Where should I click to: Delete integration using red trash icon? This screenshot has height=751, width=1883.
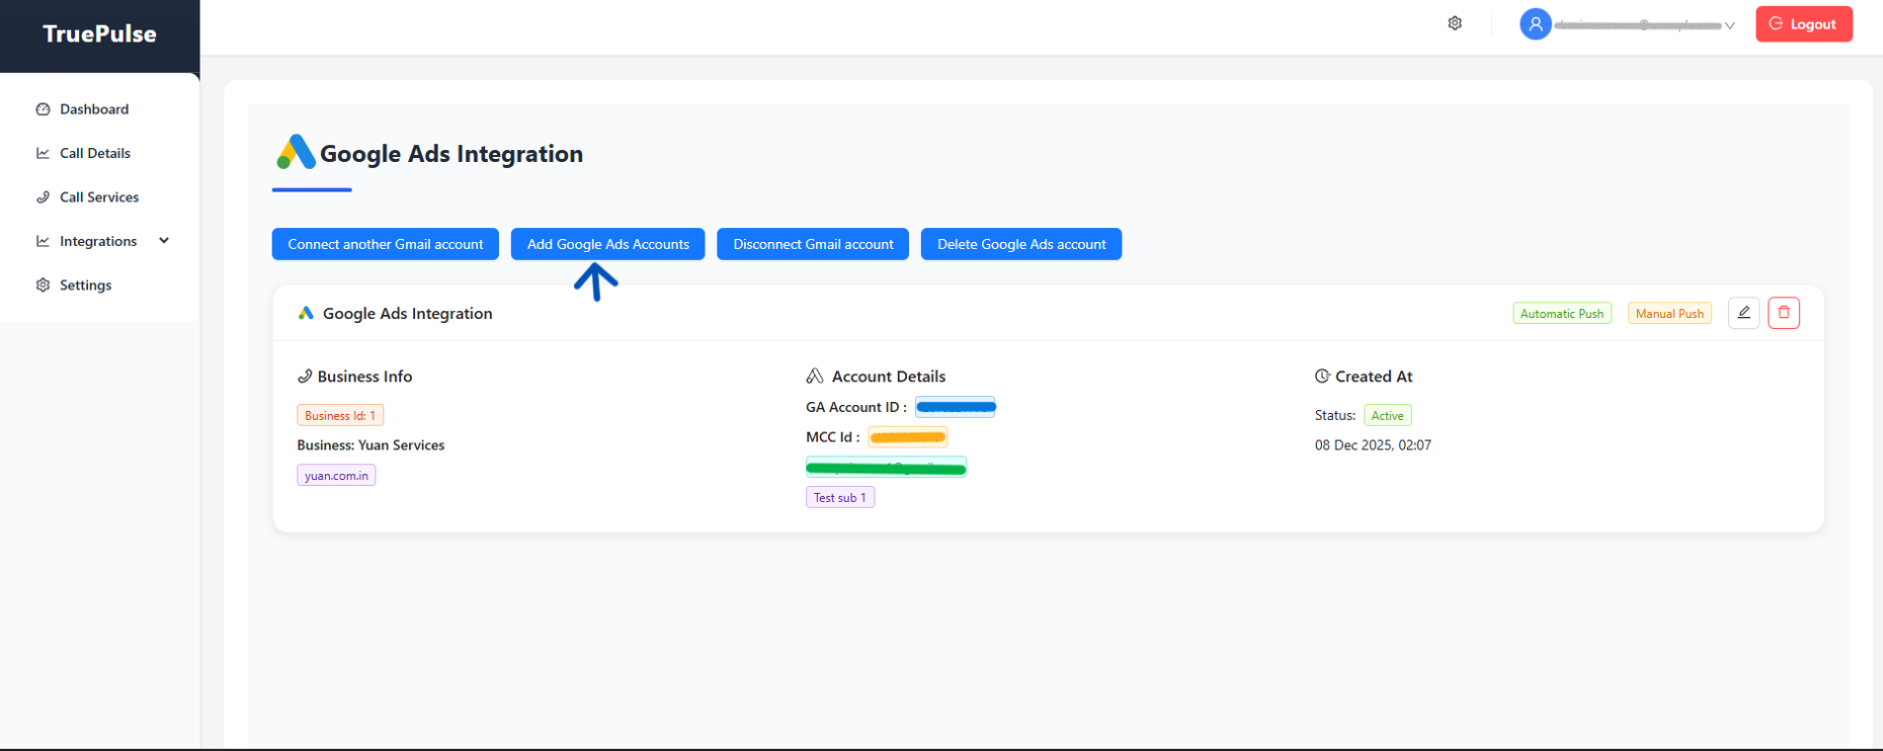pos(1783,313)
